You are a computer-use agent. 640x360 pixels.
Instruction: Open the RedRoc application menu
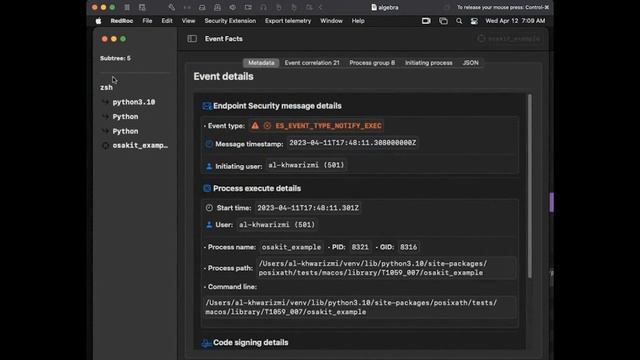[122, 21]
